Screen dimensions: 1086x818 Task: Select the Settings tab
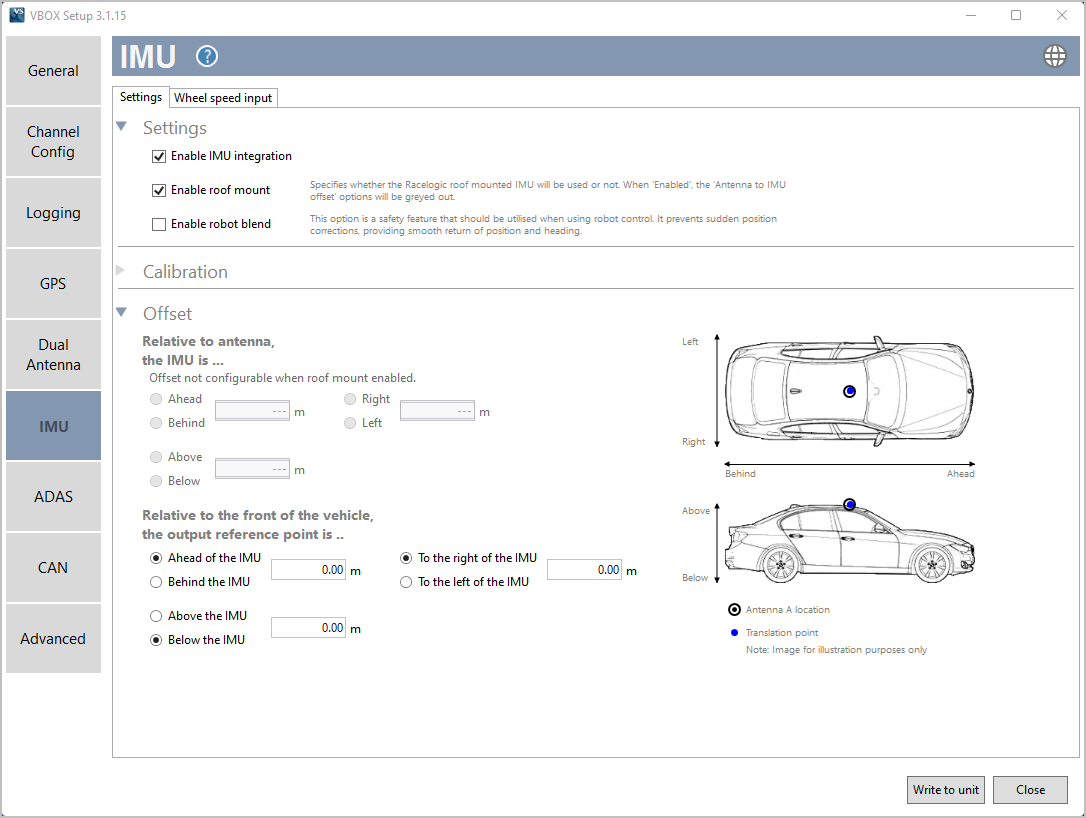pyautogui.click(x=141, y=97)
